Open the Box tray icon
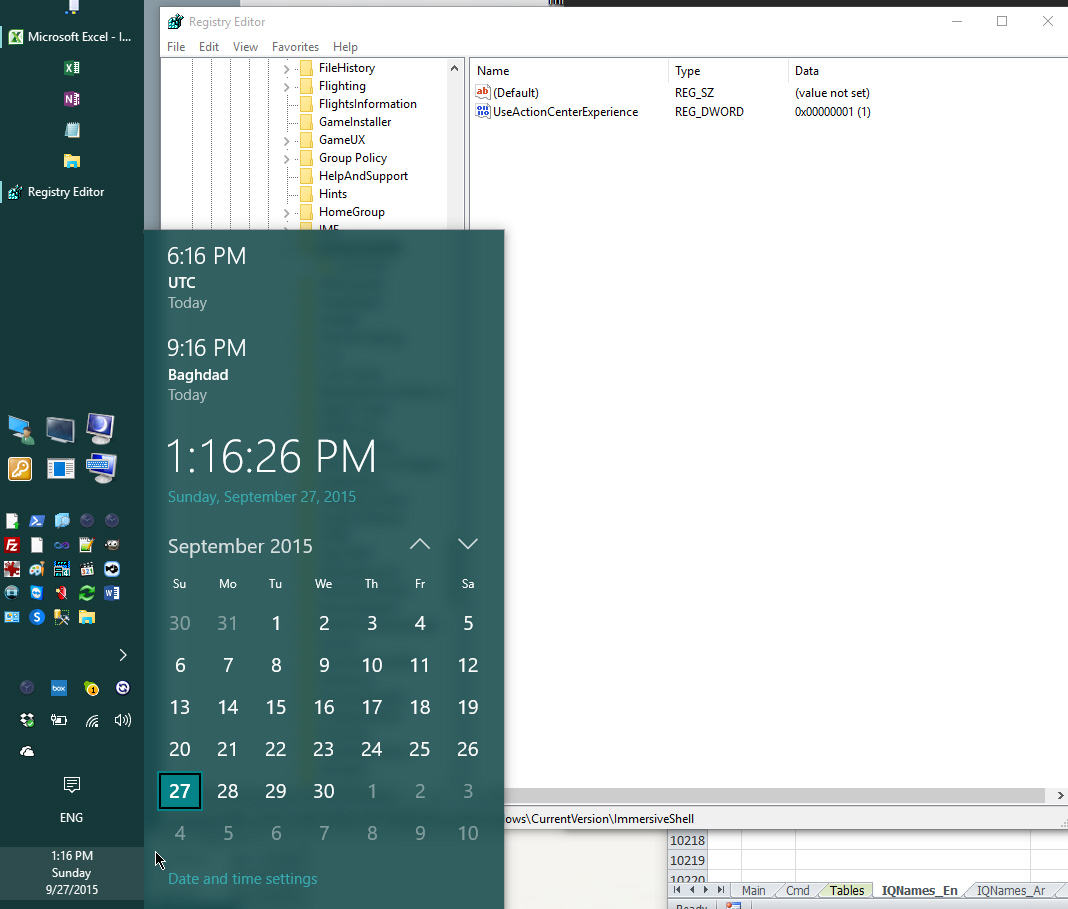The image size is (1068, 909). (59, 688)
